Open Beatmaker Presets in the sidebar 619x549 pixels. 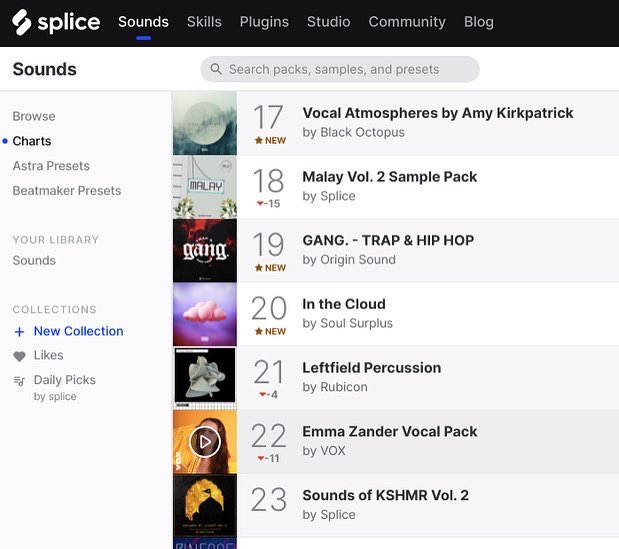pyautogui.click(x=67, y=191)
